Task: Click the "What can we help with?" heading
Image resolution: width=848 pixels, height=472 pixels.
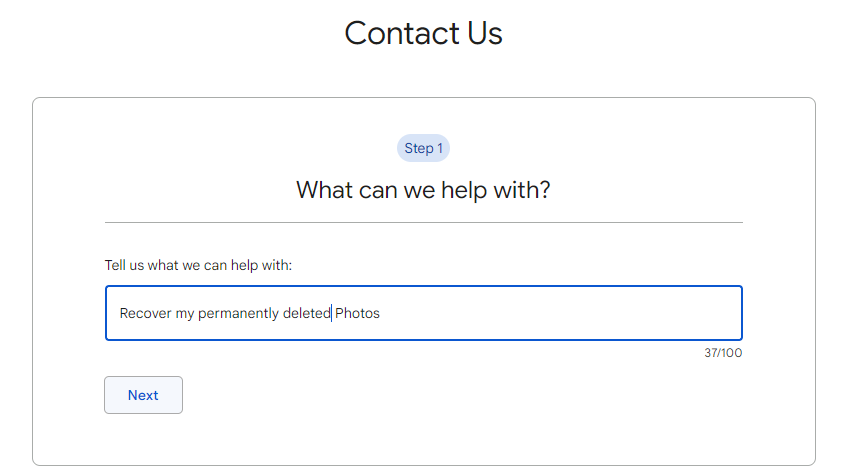Action: (x=423, y=189)
